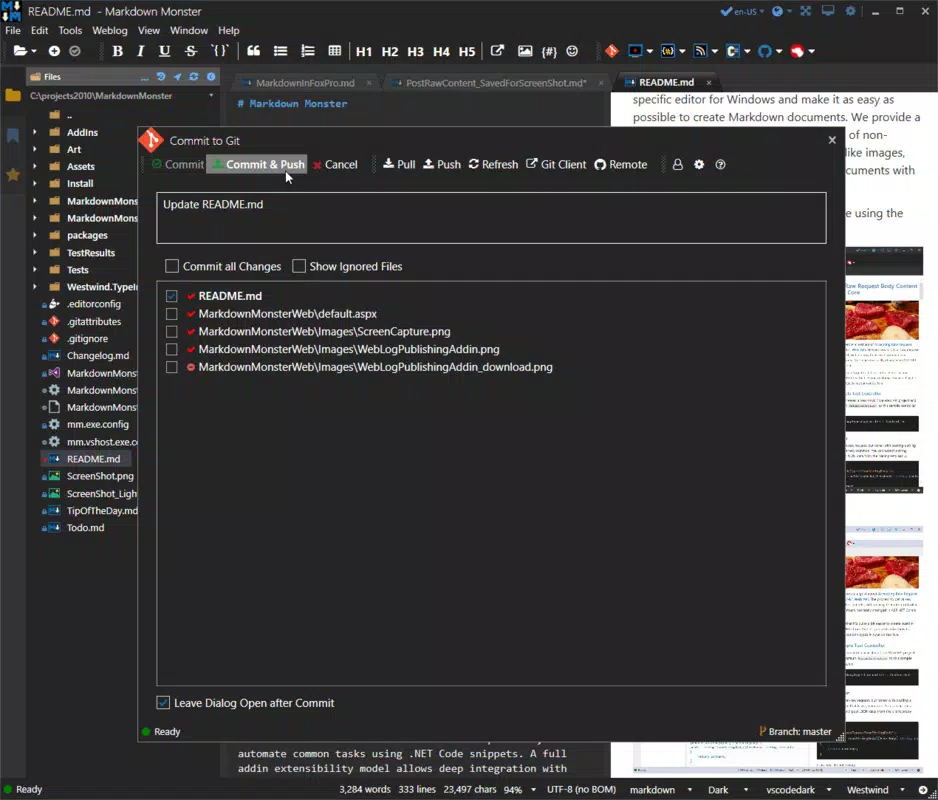Insert a code block with {#} icon
The width and height of the screenshot is (938, 800).
click(x=549, y=52)
